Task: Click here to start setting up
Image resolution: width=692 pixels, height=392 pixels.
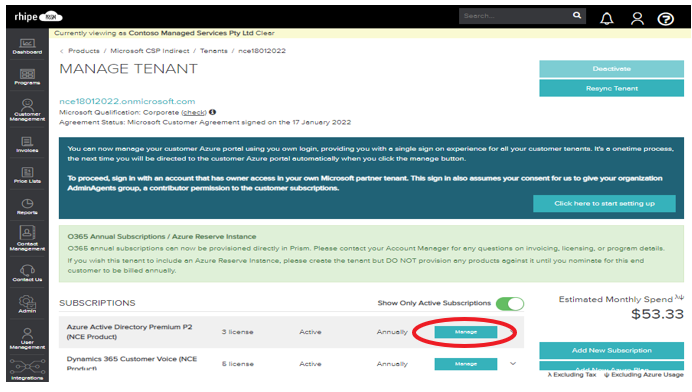Action: (604, 204)
